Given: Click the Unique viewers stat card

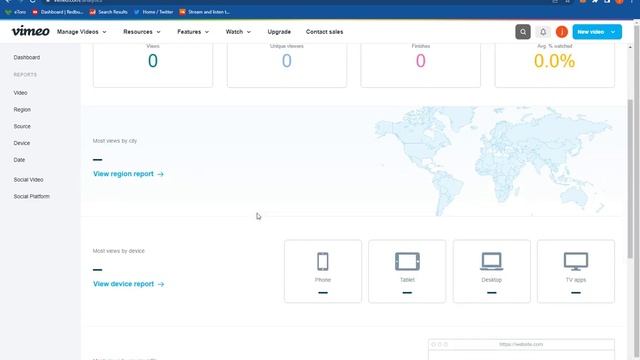Looking at the screenshot, I should point(287,64).
